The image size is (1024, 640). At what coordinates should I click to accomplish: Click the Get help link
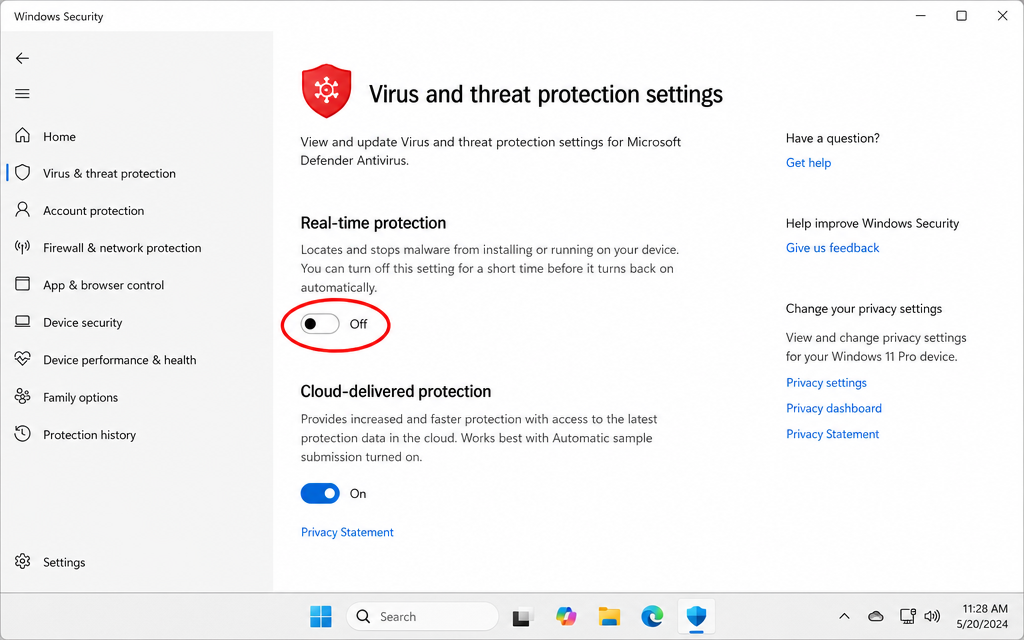coord(808,163)
